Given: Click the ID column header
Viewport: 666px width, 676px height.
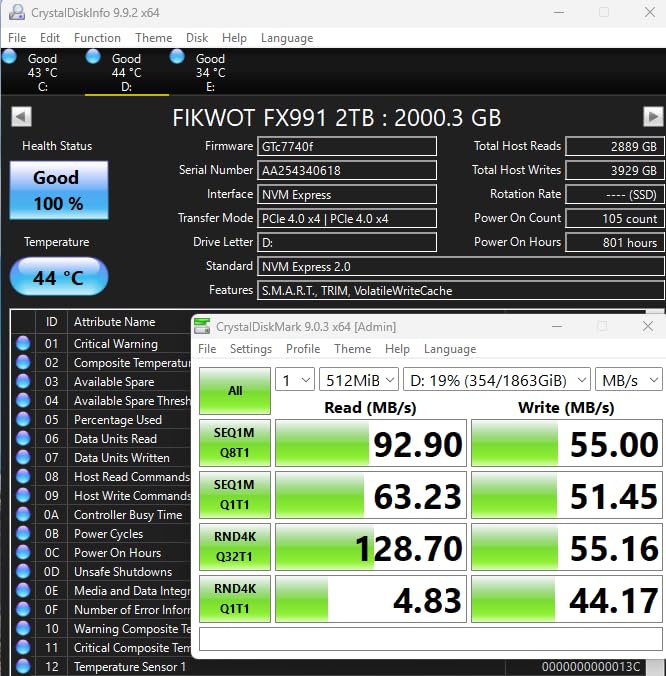Looking at the screenshot, I should pos(51,322).
